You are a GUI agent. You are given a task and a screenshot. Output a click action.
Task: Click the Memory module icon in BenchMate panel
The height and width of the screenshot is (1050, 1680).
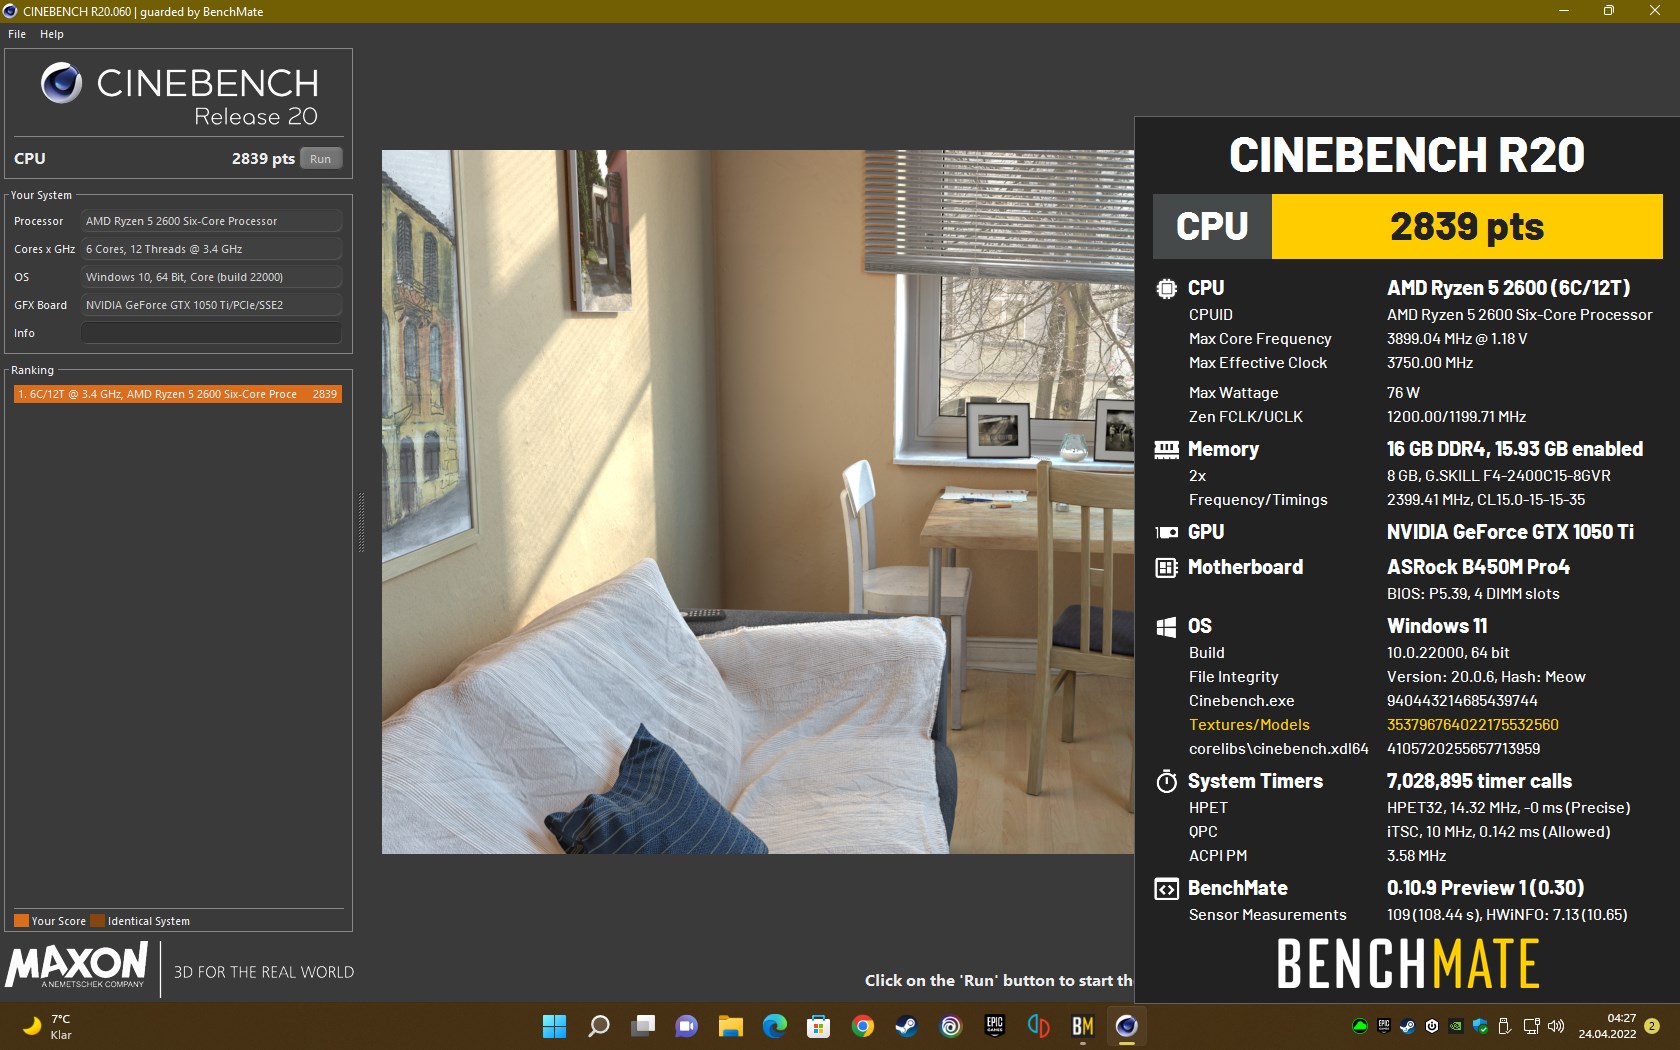click(1166, 450)
